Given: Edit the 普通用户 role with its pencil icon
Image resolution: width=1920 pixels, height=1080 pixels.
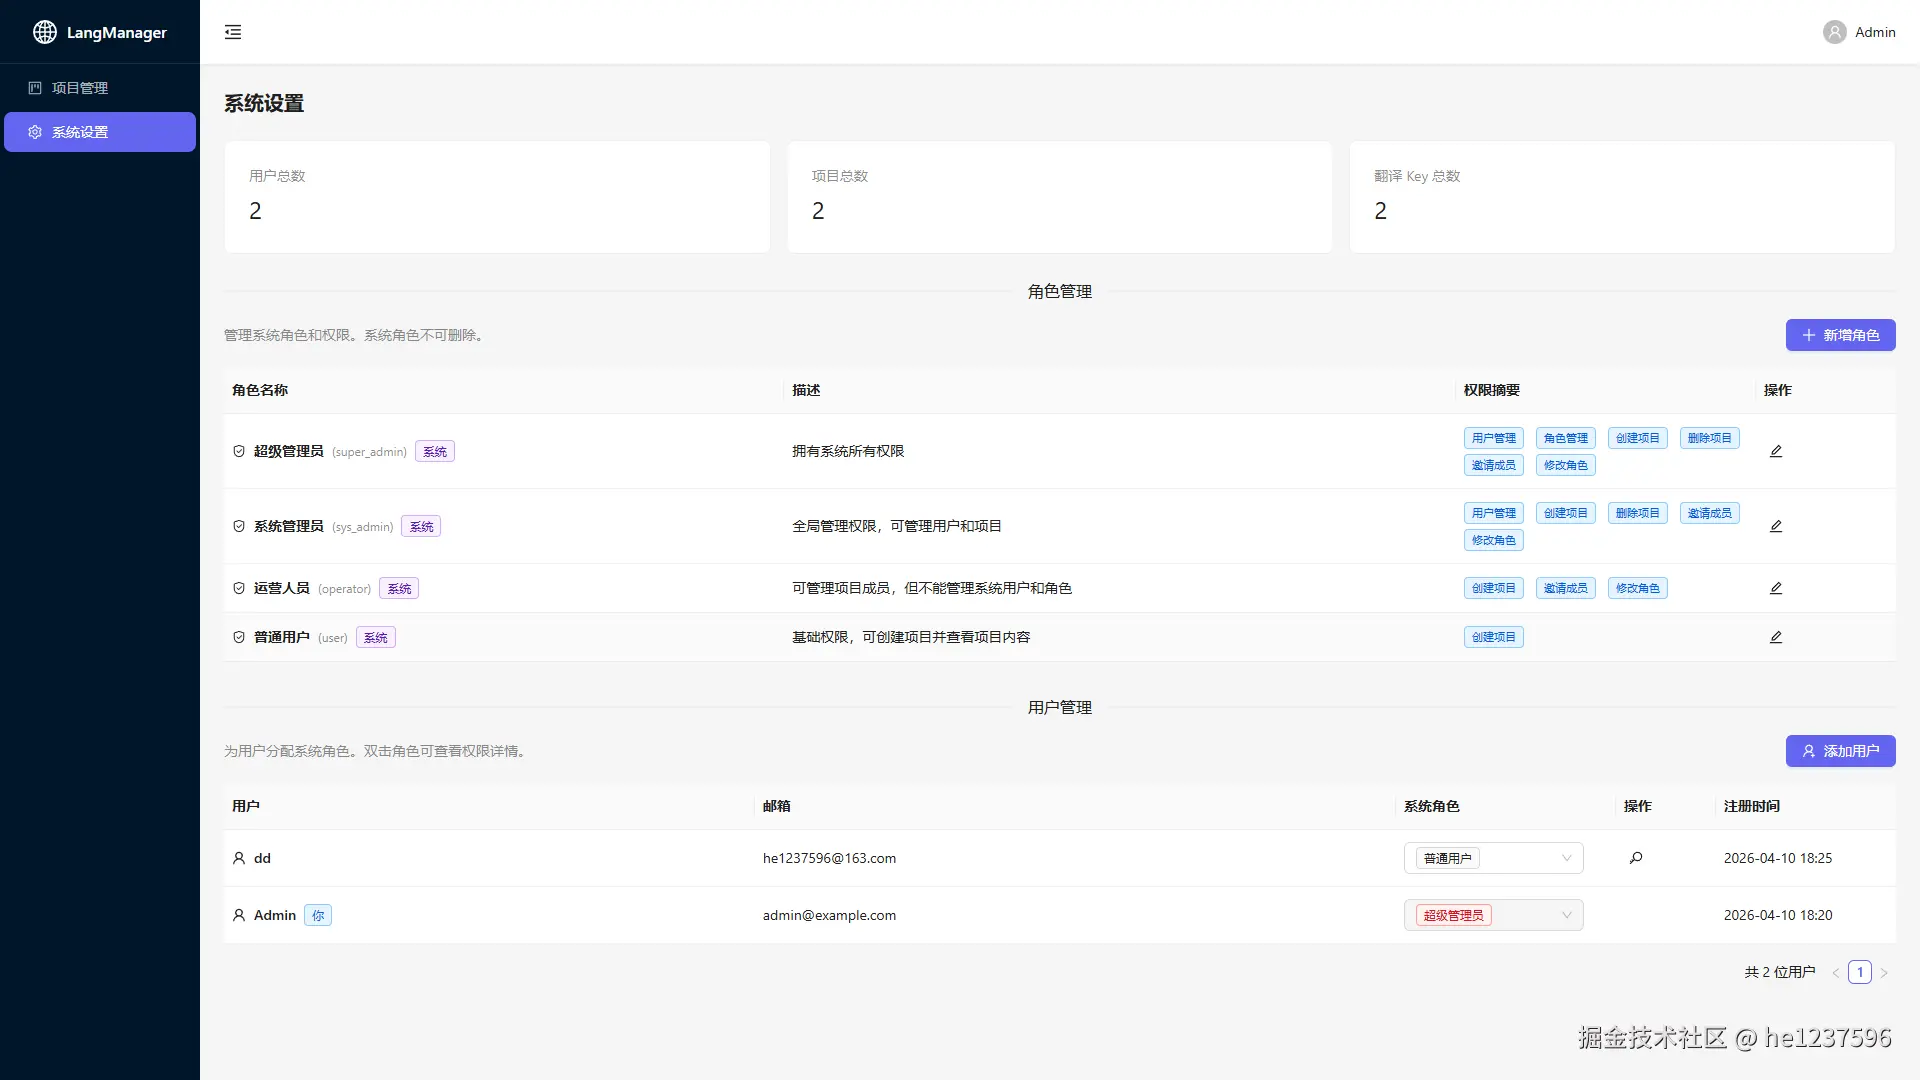Looking at the screenshot, I should coord(1776,637).
